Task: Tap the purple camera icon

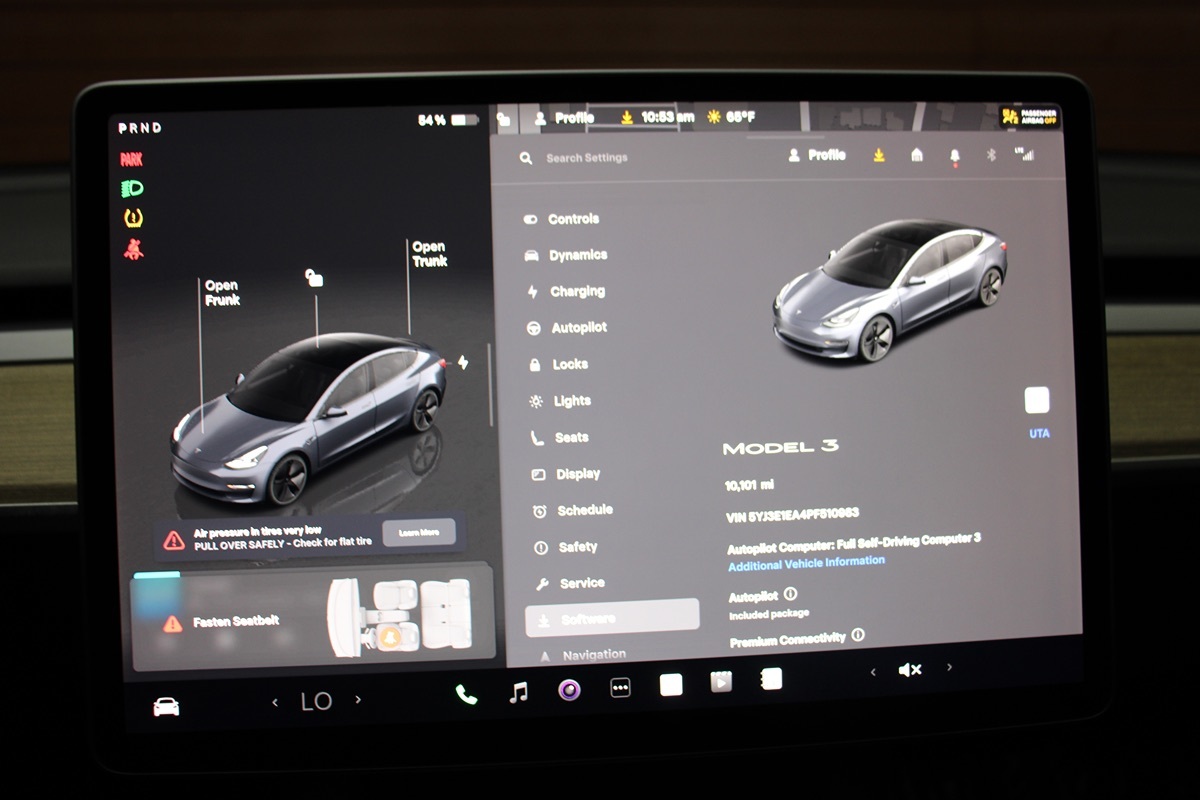Action: coord(569,689)
